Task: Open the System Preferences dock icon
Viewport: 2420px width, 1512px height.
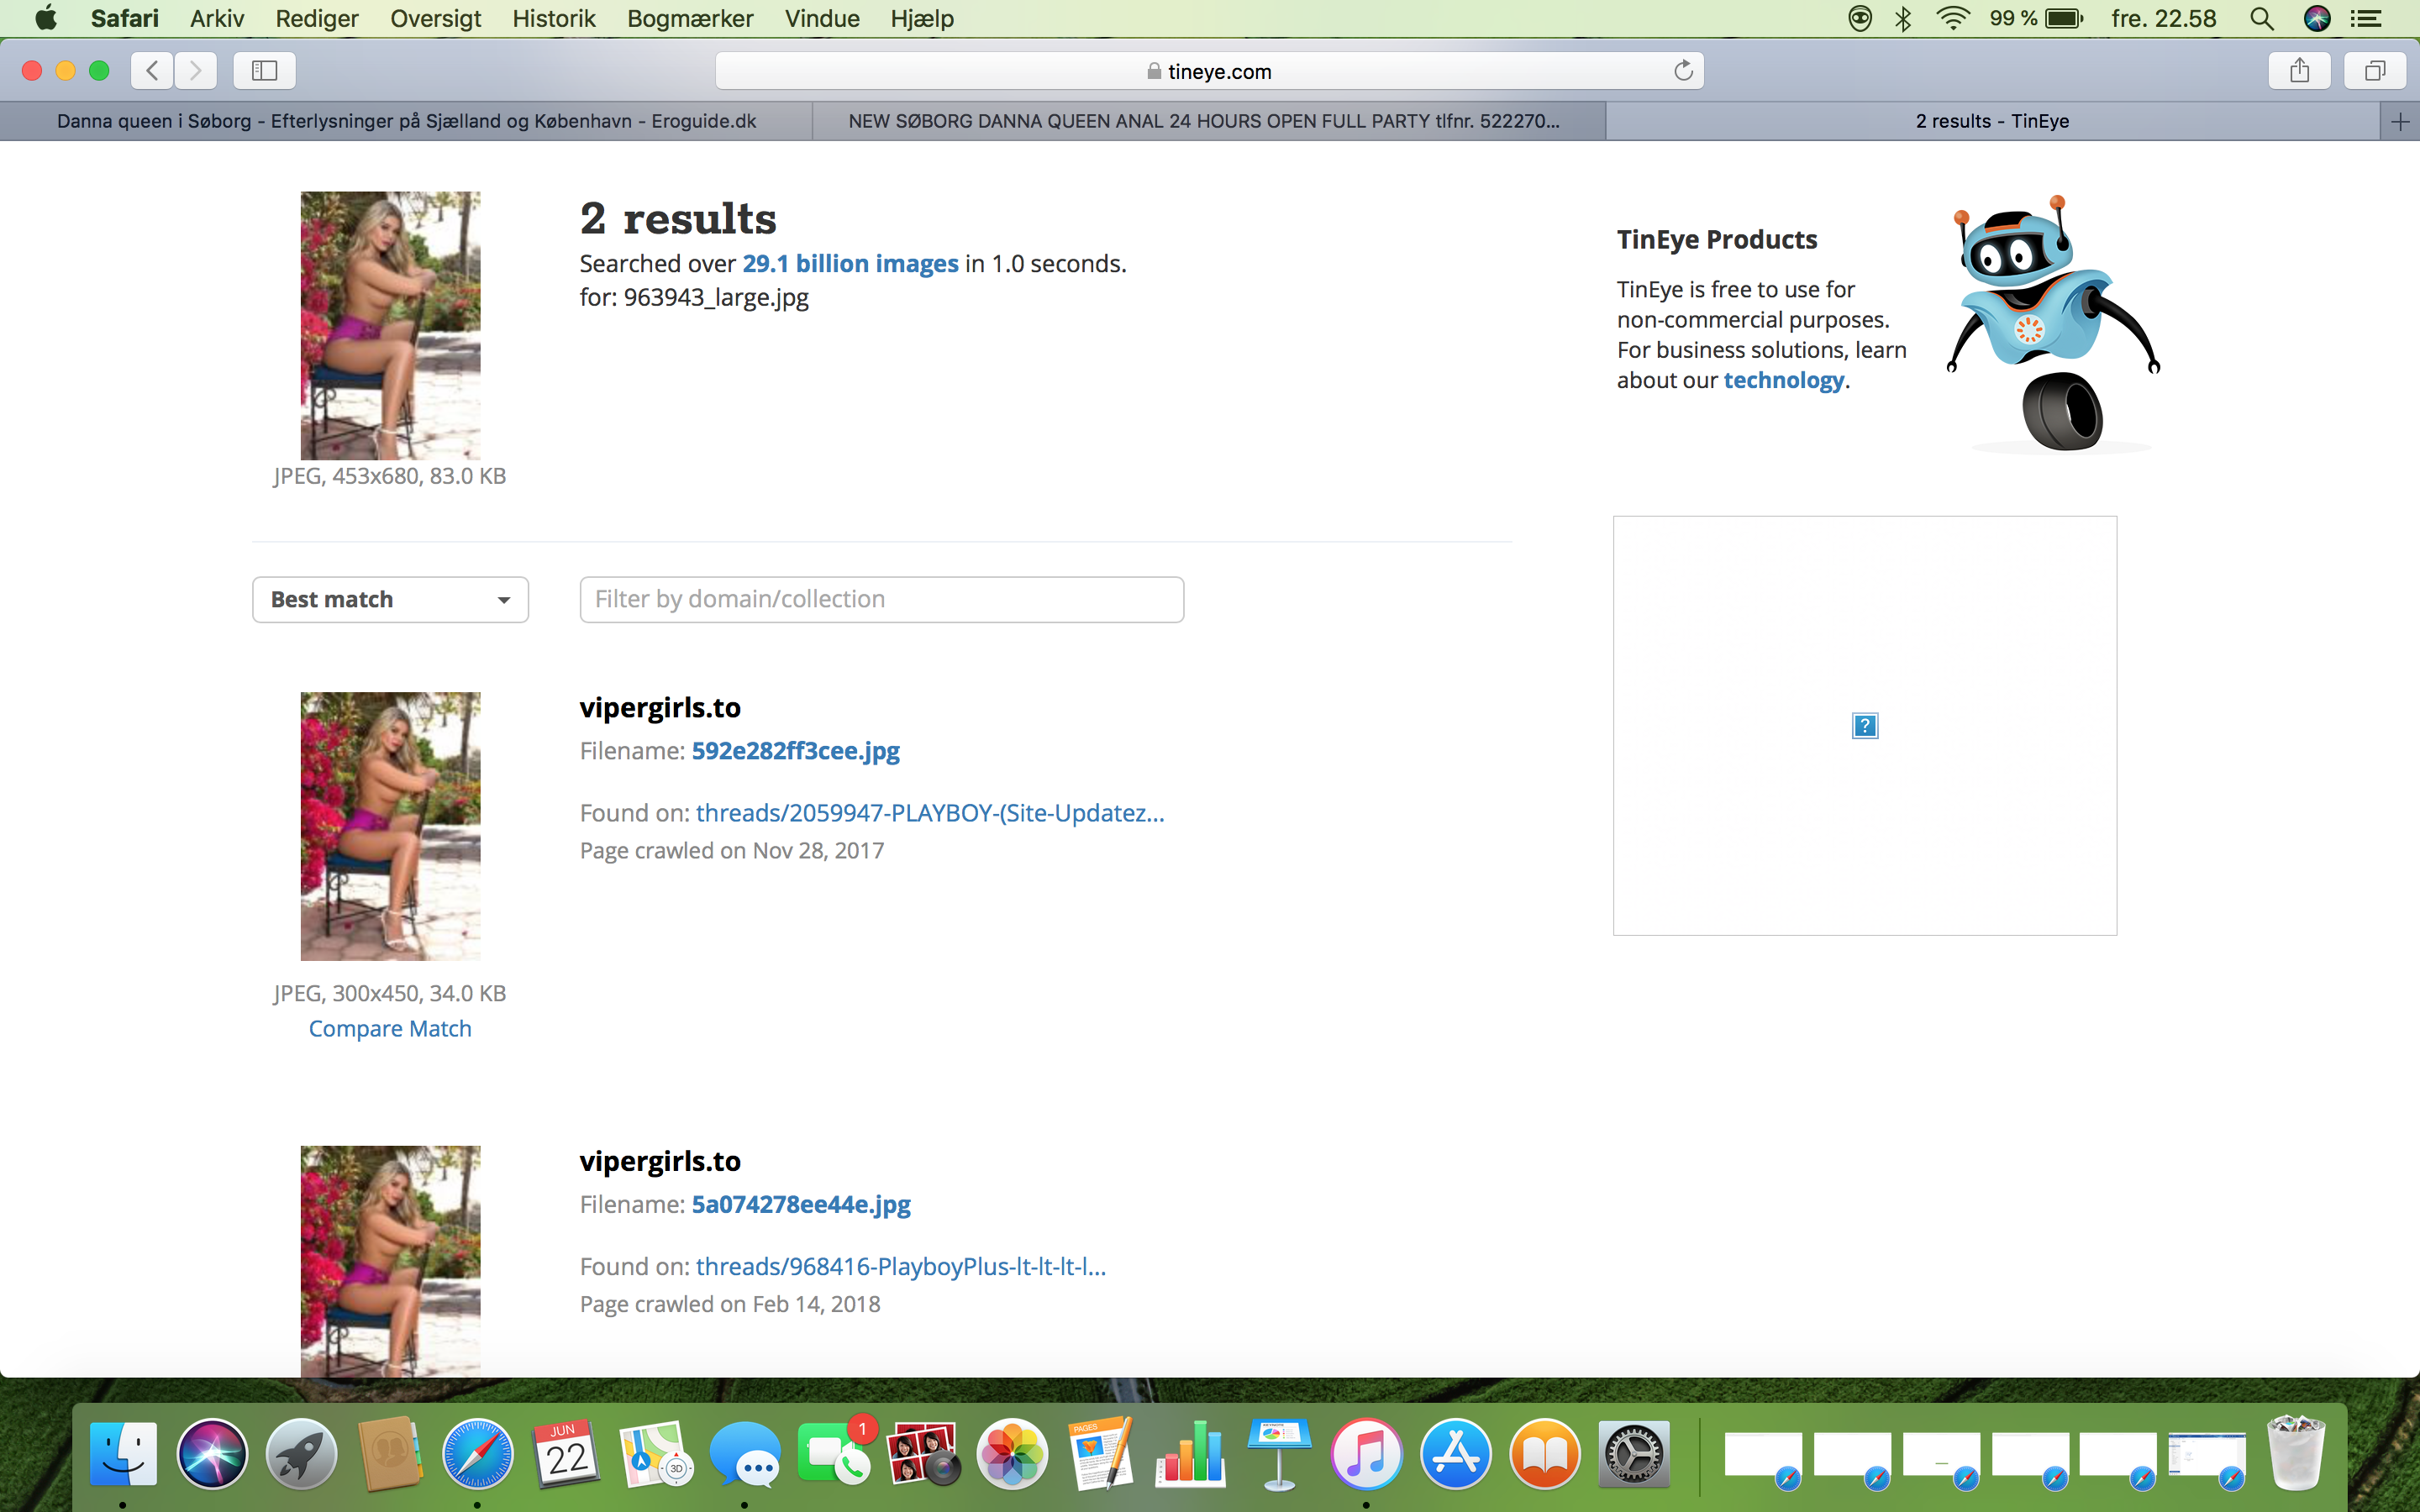Action: coord(1634,1455)
